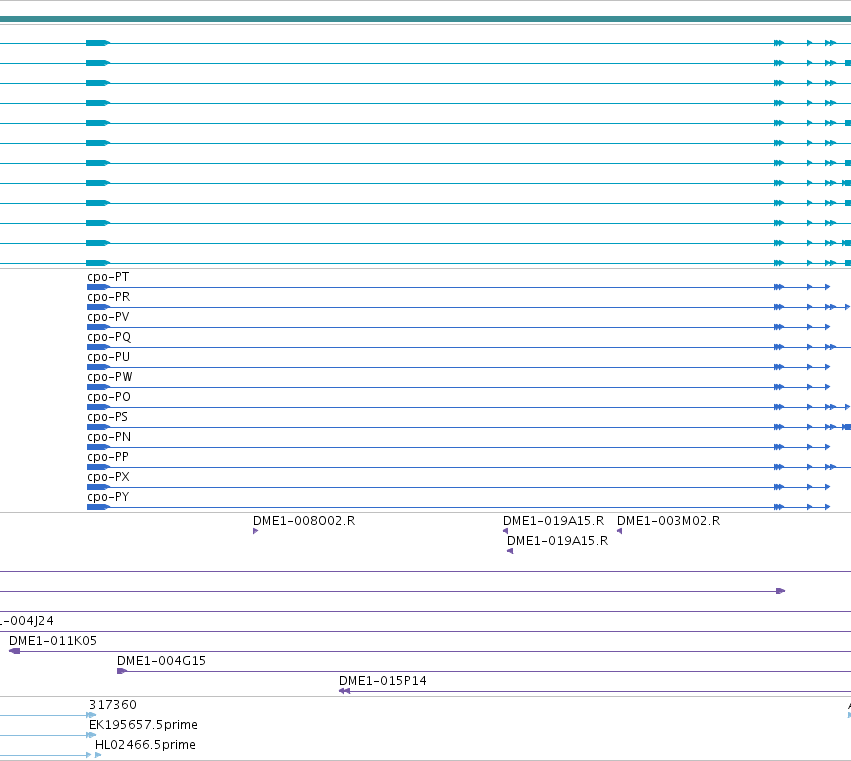This screenshot has width=851, height=761.
Task: Click the cpo-PS transcript label
Action: pyautogui.click(x=107, y=417)
